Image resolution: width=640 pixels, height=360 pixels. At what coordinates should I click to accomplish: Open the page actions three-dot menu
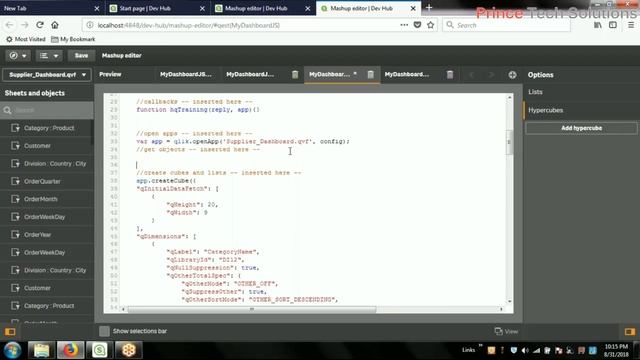[x=404, y=25]
